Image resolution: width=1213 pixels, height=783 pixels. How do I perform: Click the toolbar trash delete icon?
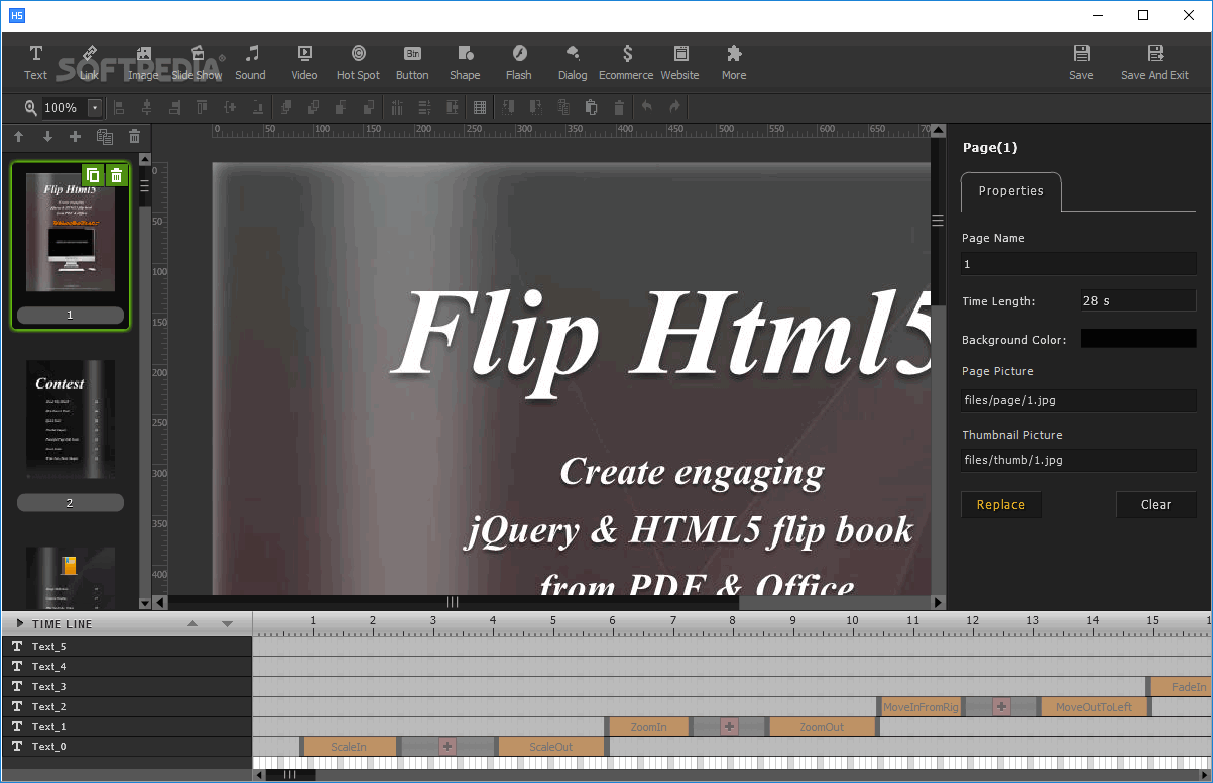[x=619, y=107]
